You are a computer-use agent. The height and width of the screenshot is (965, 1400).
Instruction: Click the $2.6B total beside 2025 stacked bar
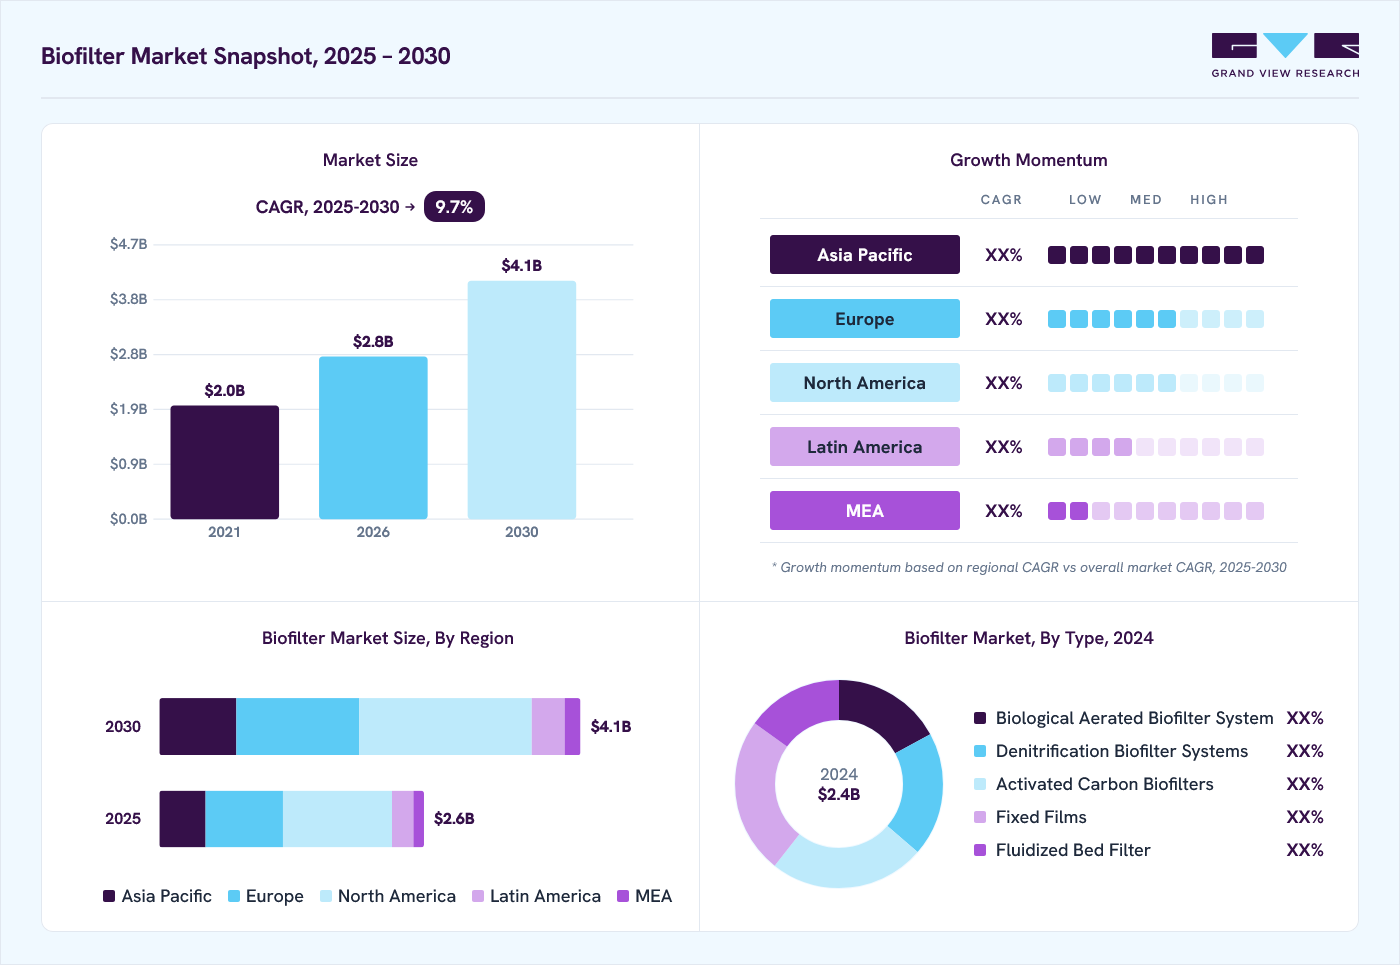pos(454,818)
